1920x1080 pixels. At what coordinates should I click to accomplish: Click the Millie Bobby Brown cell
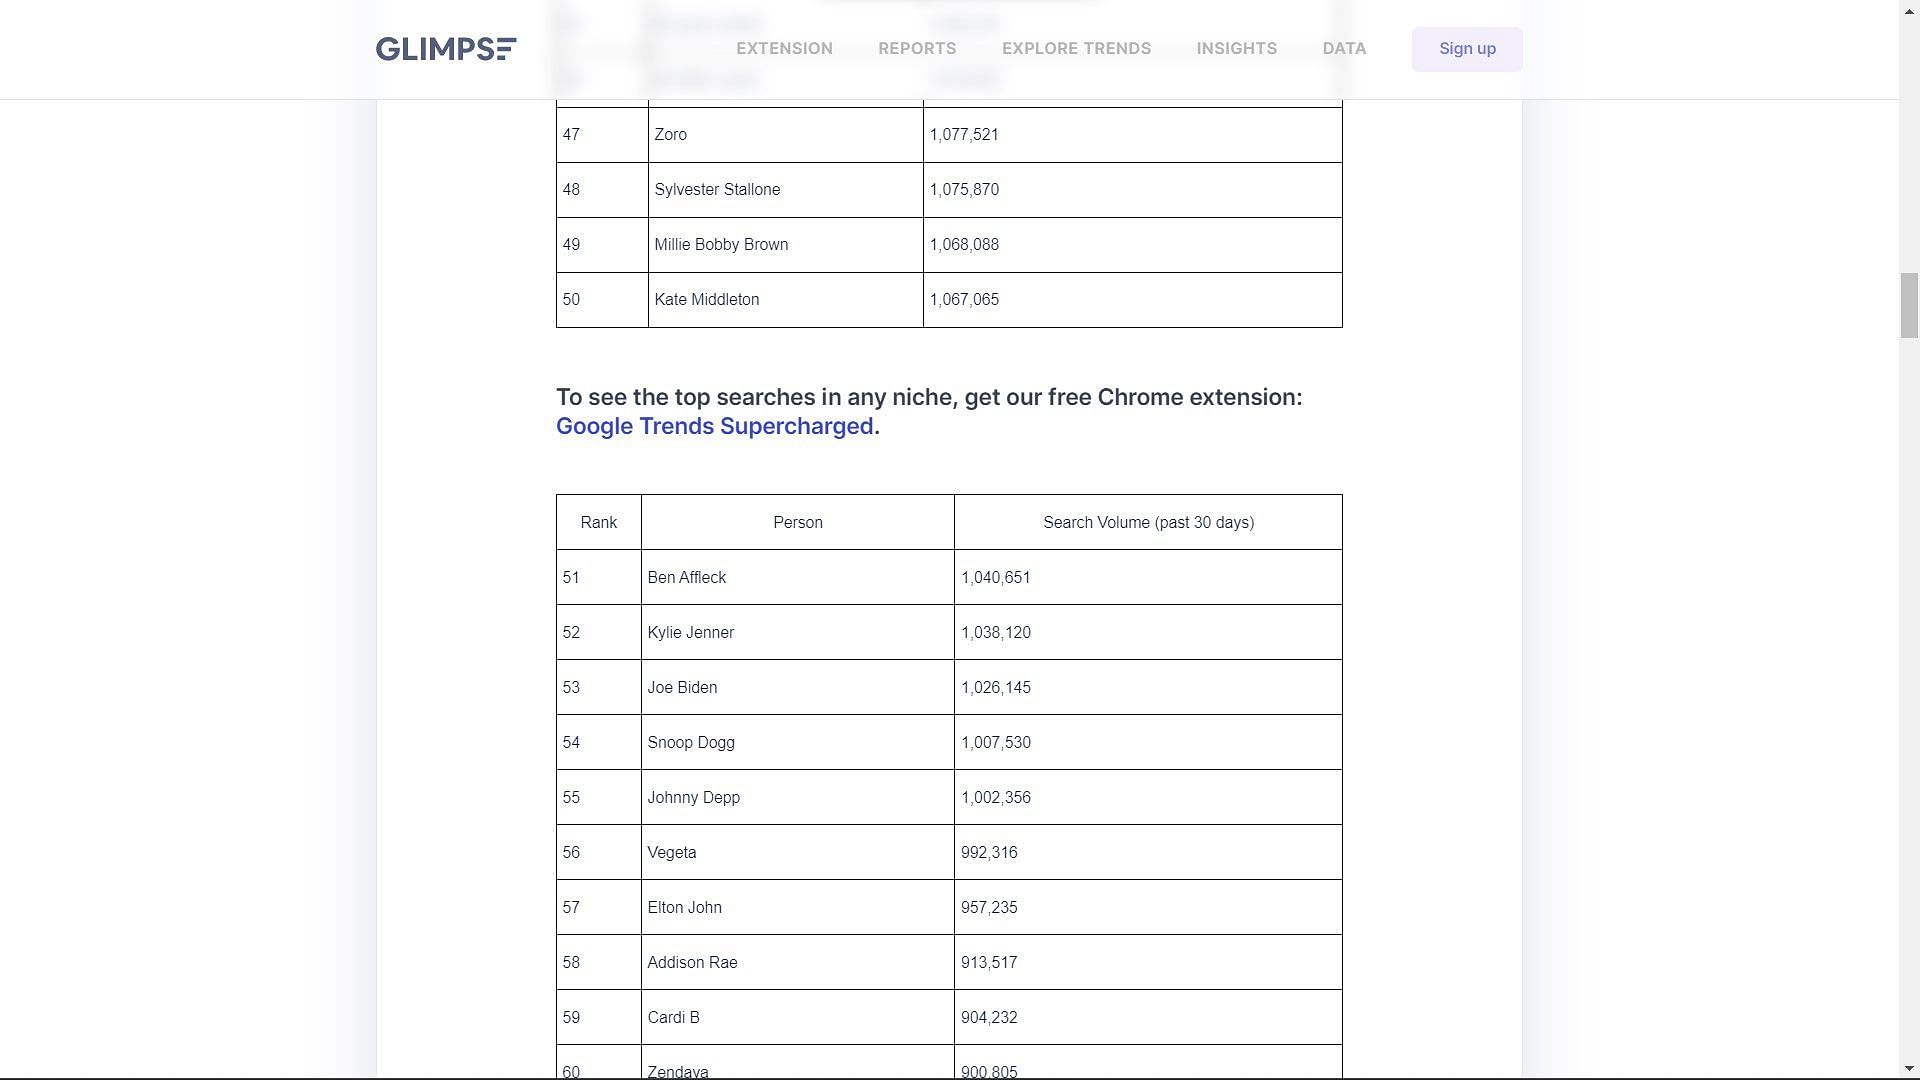[786, 245]
